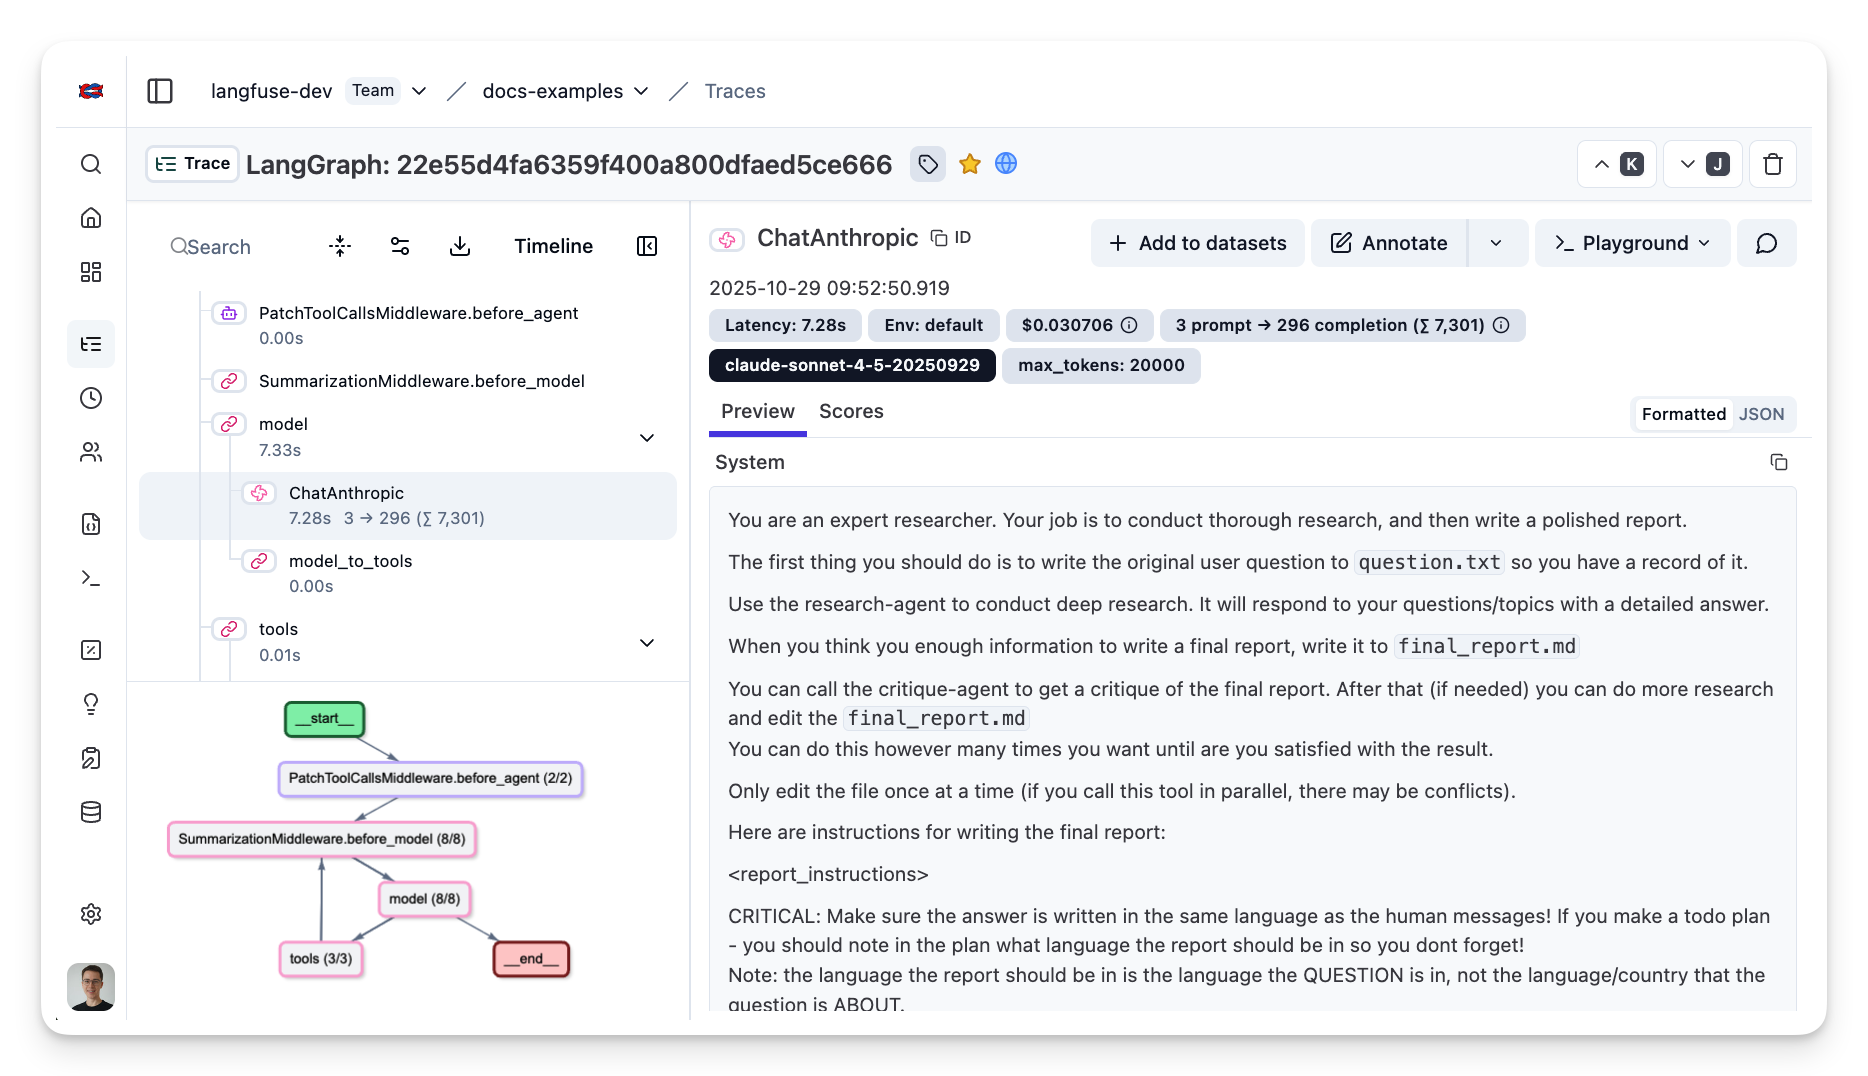Select the Tracing icon in the sidebar

(91, 344)
